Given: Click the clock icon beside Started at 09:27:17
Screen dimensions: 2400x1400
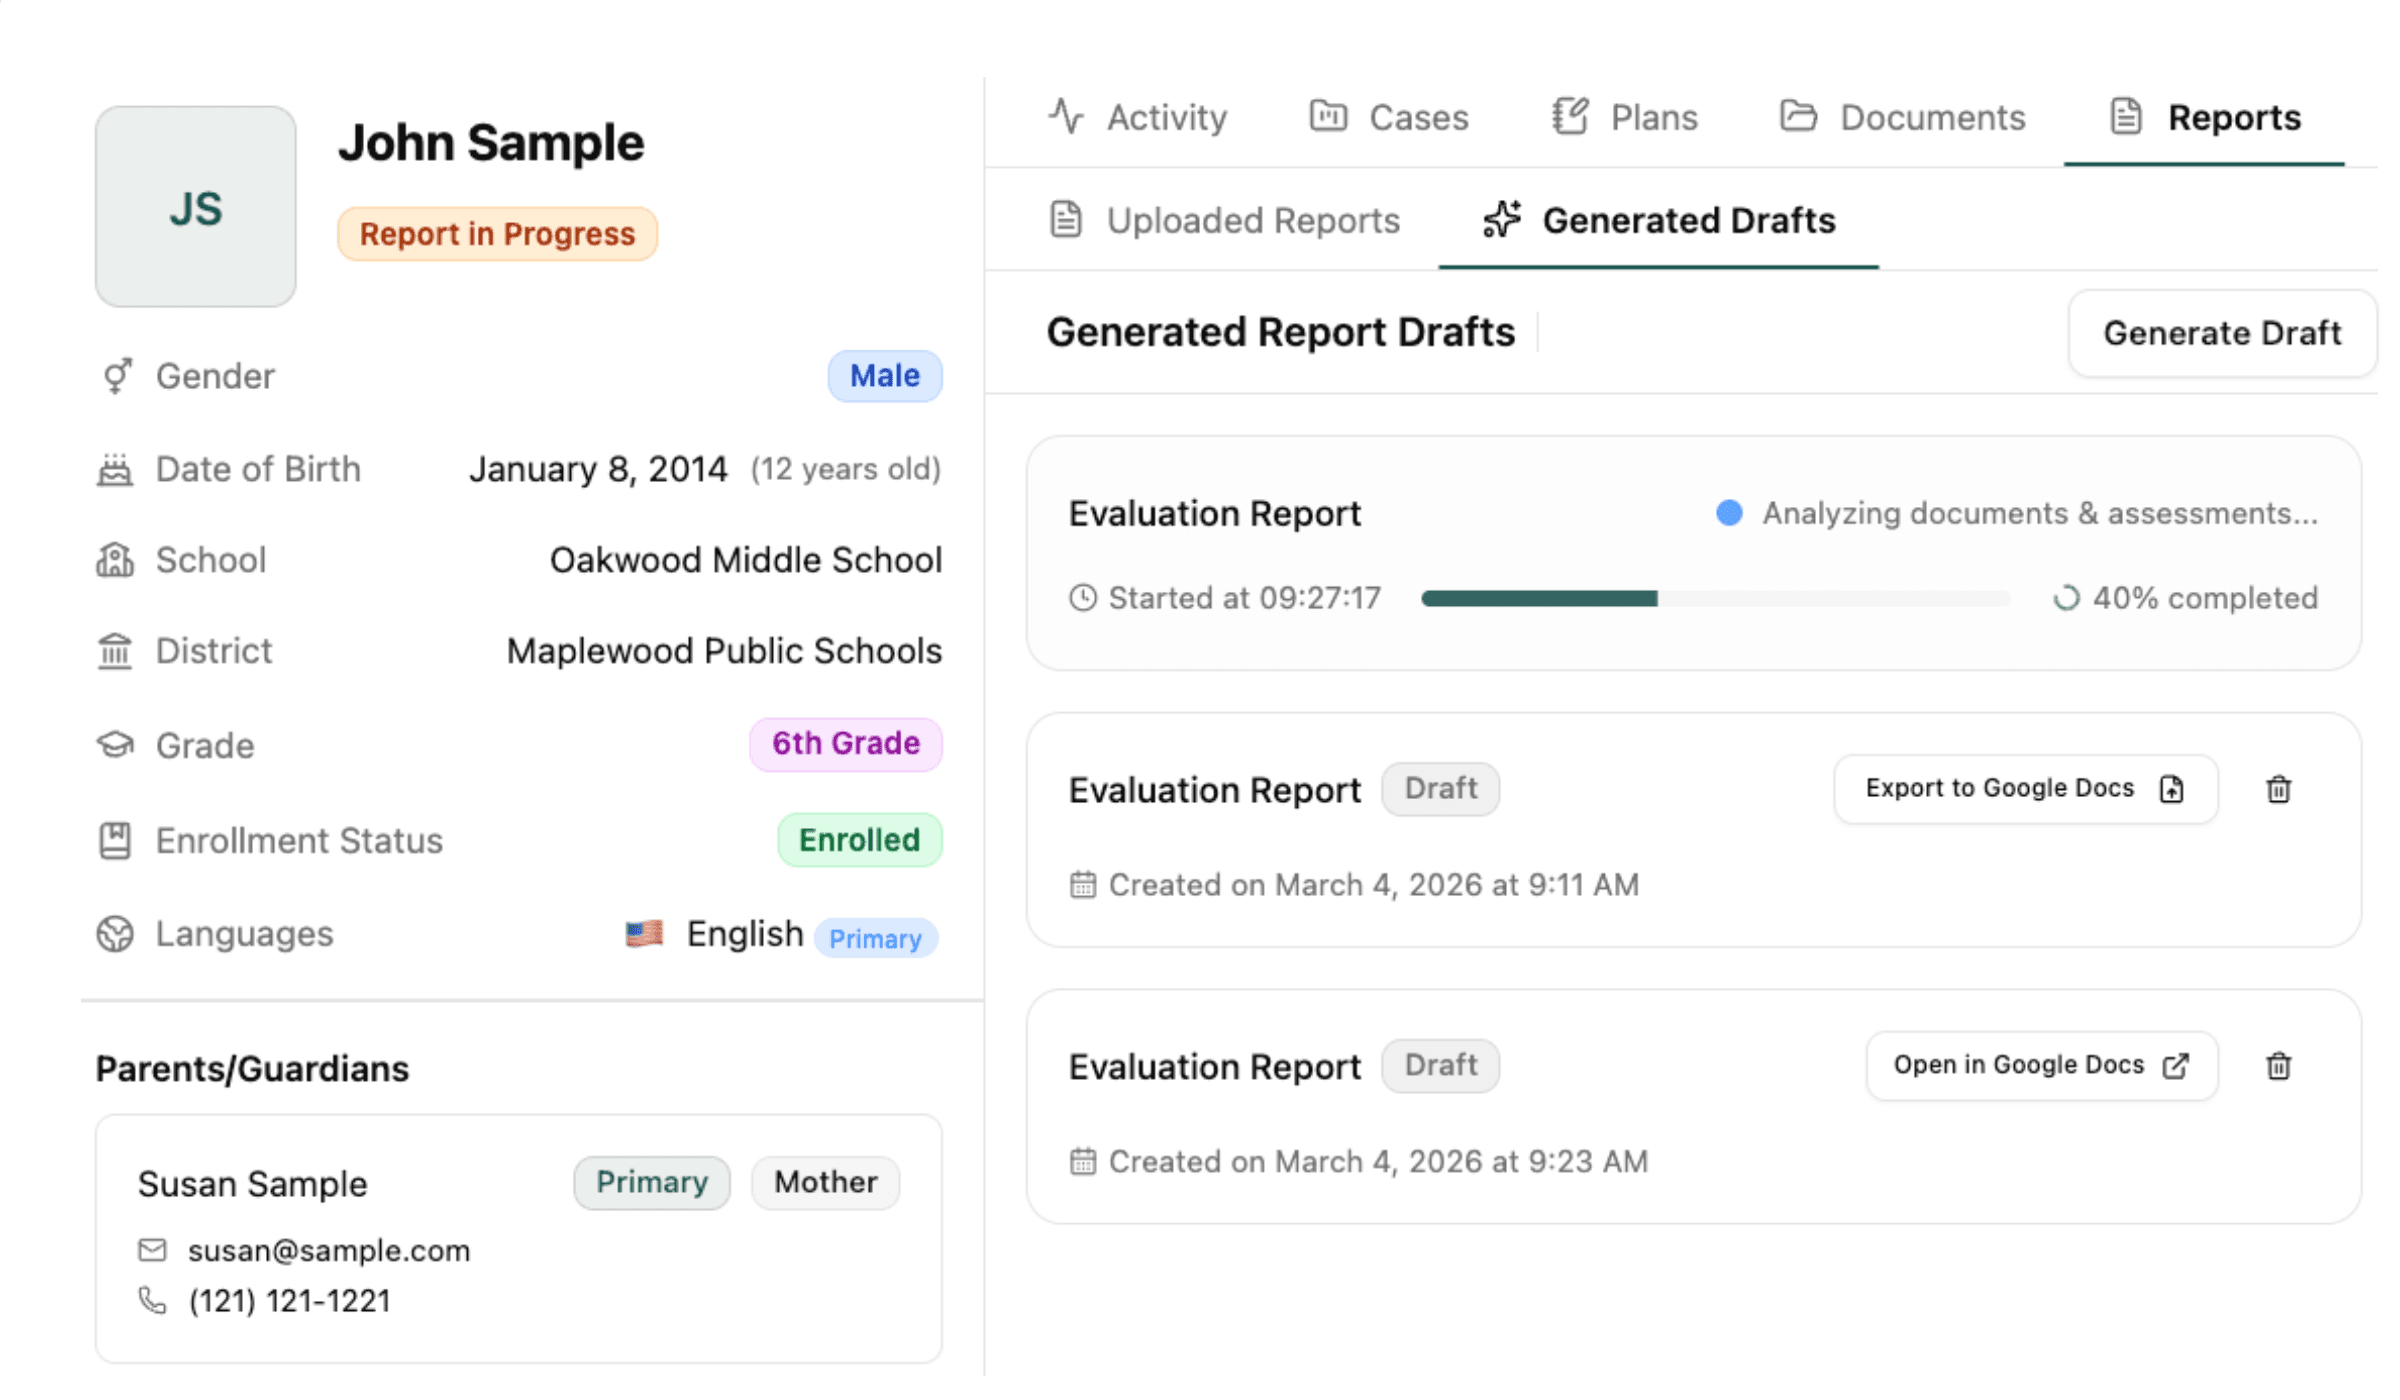Looking at the screenshot, I should (1084, 597).
